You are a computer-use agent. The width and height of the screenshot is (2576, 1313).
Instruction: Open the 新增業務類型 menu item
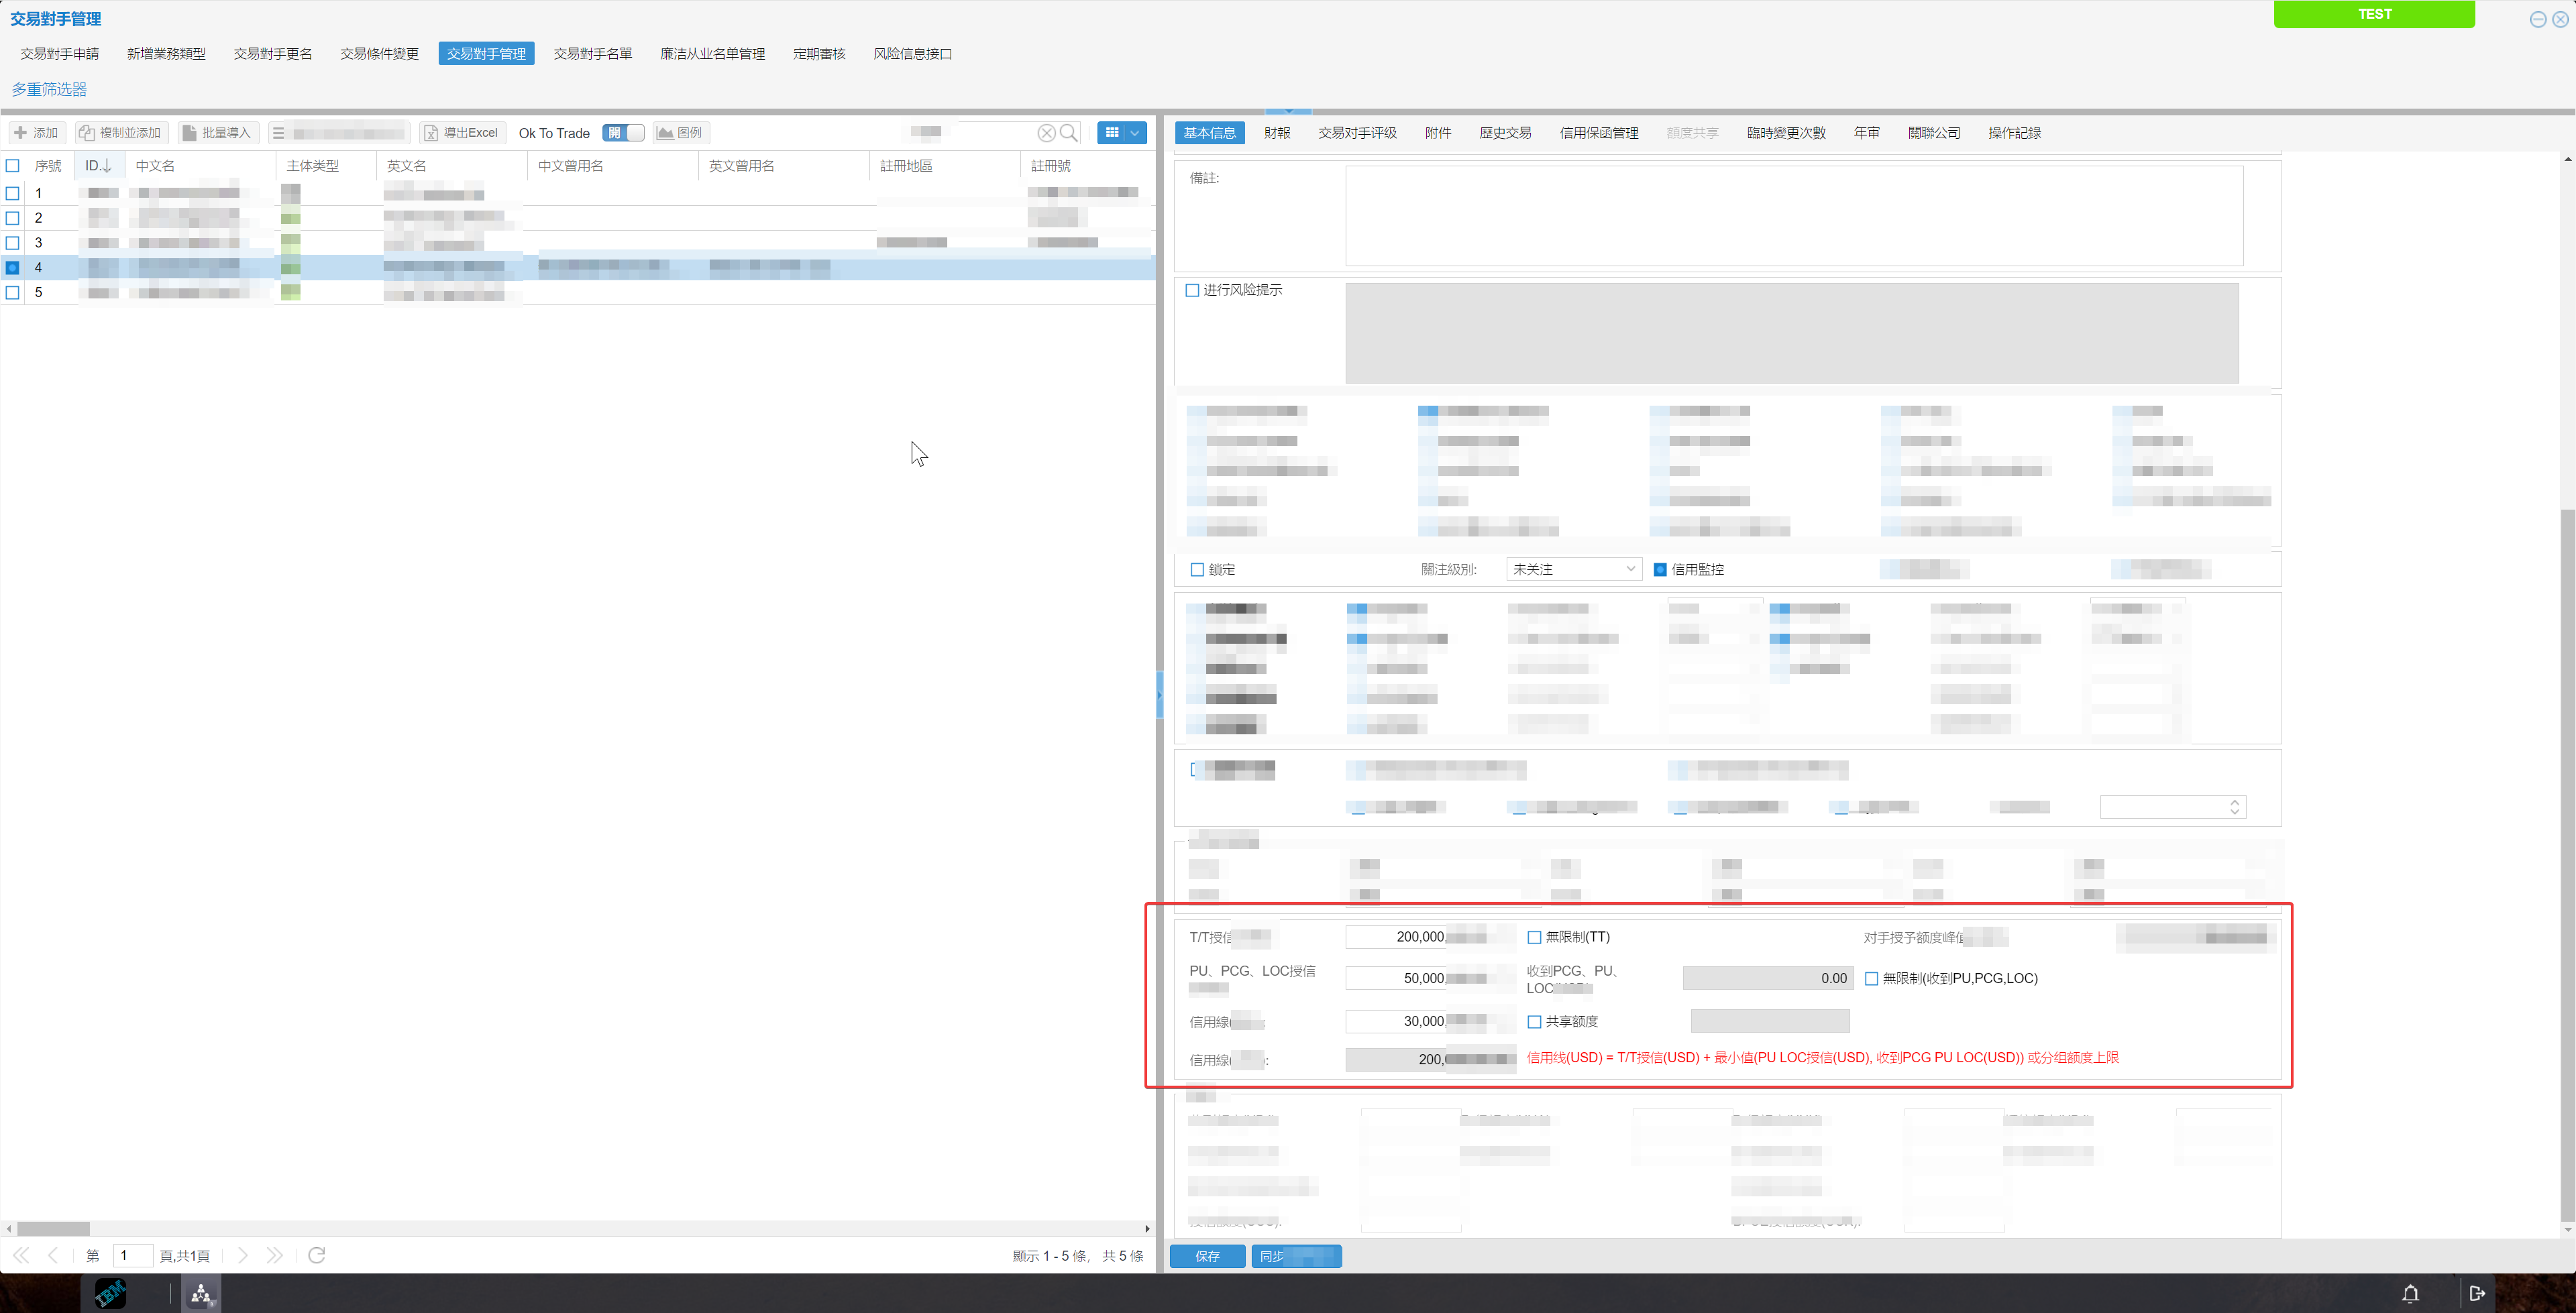point(166,54)
